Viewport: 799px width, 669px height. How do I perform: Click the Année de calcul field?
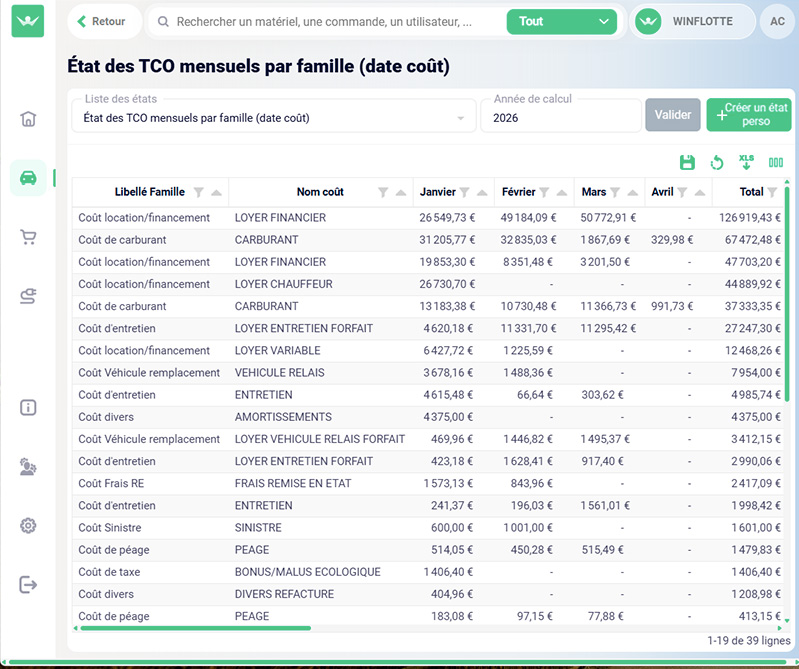point(561,116)
